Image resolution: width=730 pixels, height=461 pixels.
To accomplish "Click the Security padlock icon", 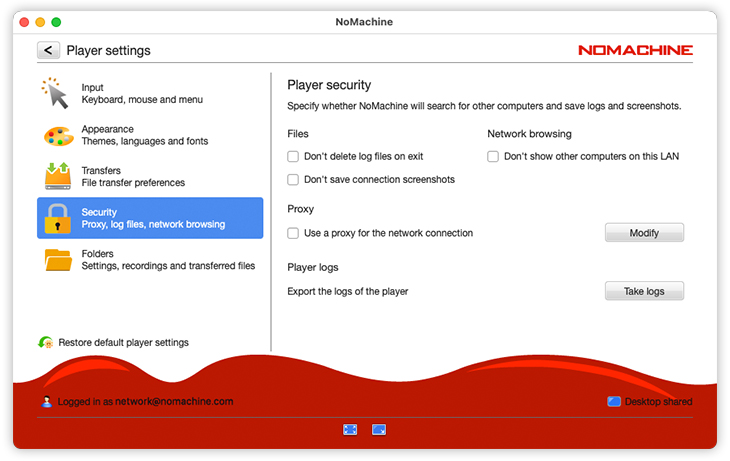I will 58,218.
